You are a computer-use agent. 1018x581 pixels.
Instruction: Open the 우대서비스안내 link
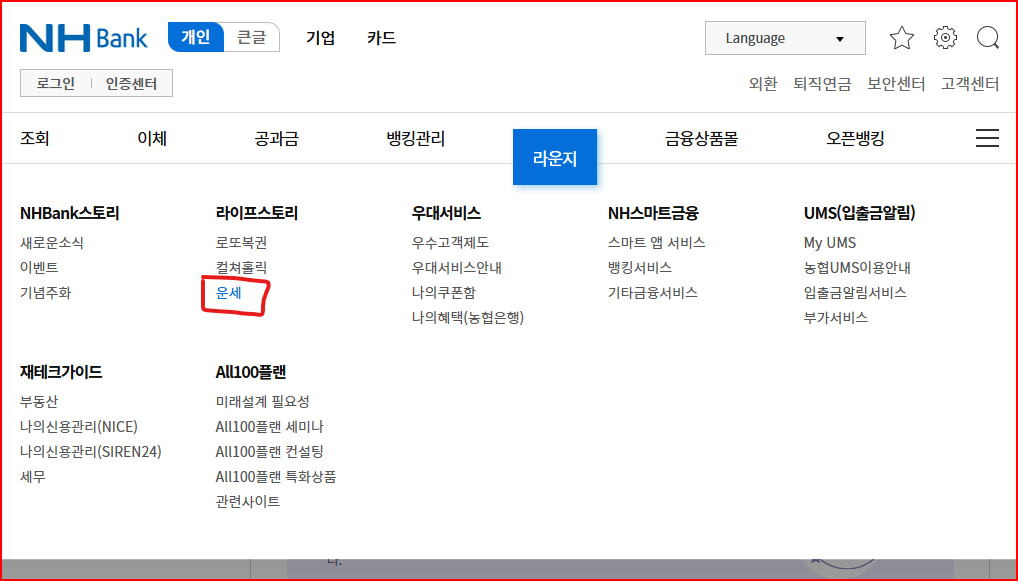(456, 267)
